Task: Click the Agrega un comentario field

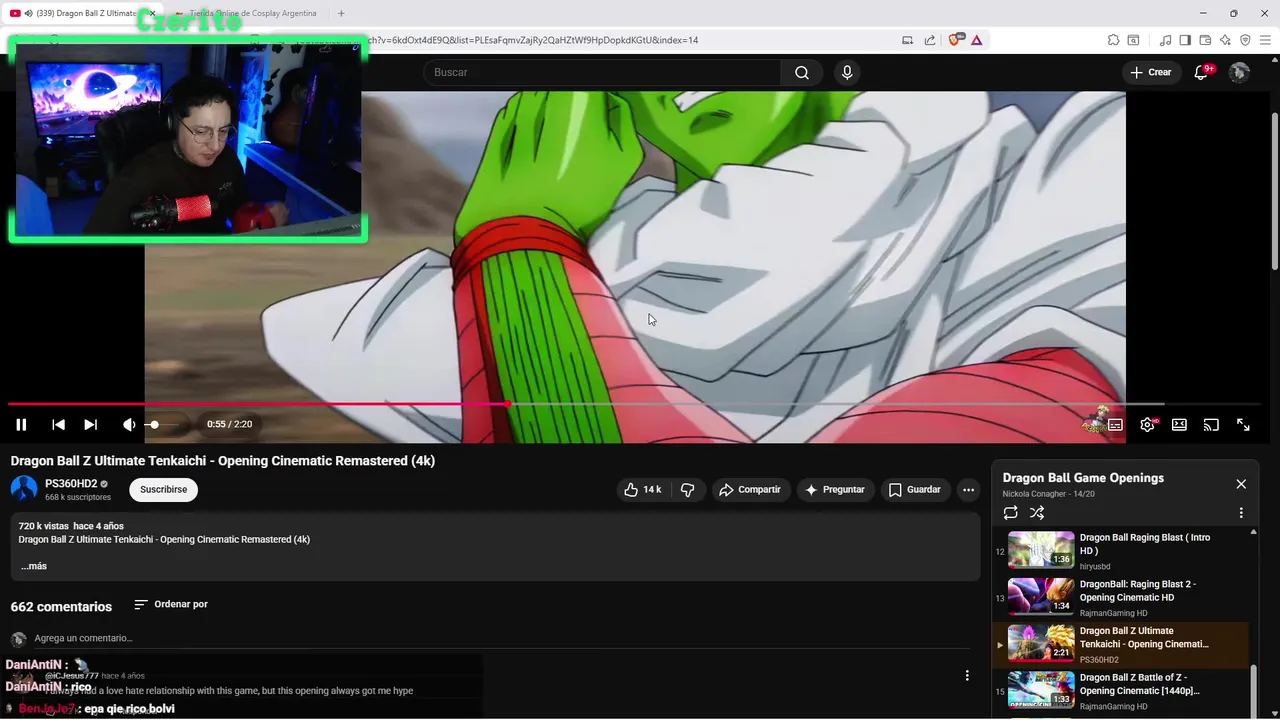Action: [x=500, y=638]
